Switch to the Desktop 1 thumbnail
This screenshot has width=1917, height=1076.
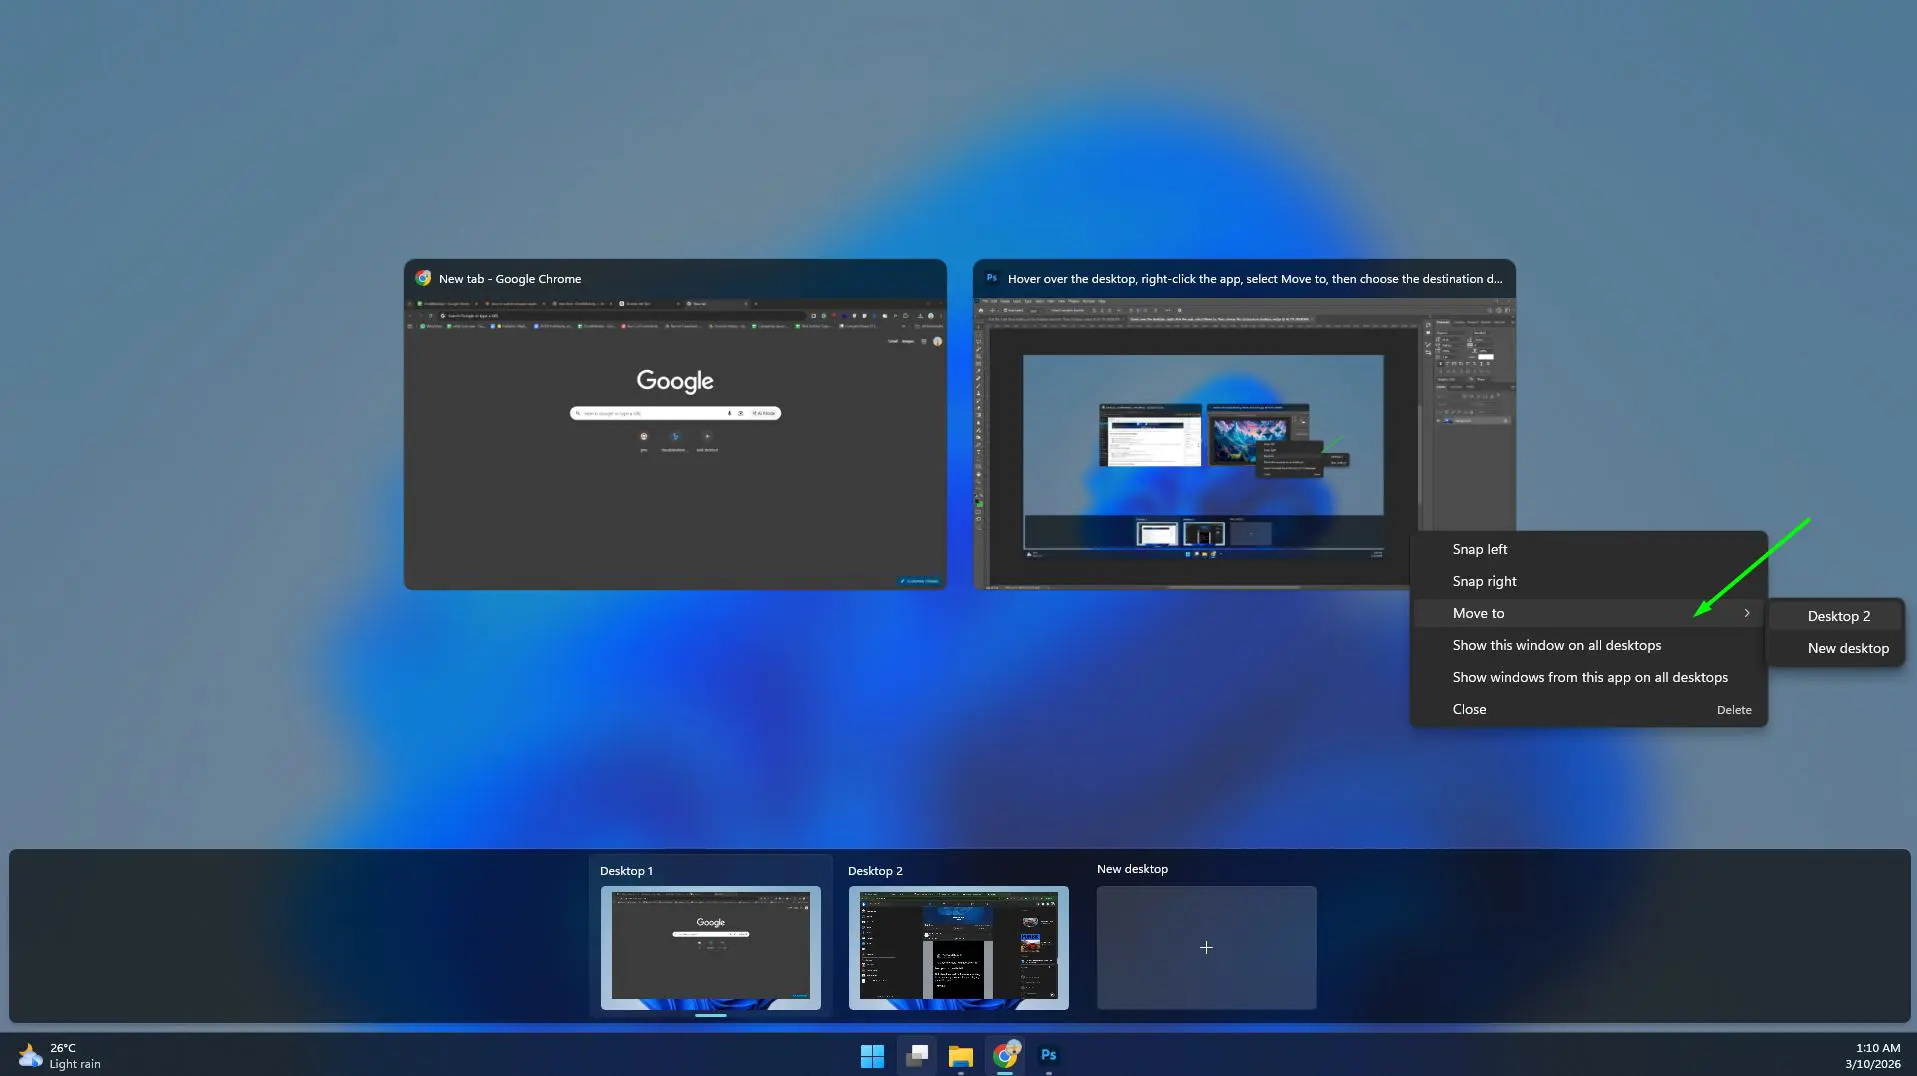coord(711,948)
